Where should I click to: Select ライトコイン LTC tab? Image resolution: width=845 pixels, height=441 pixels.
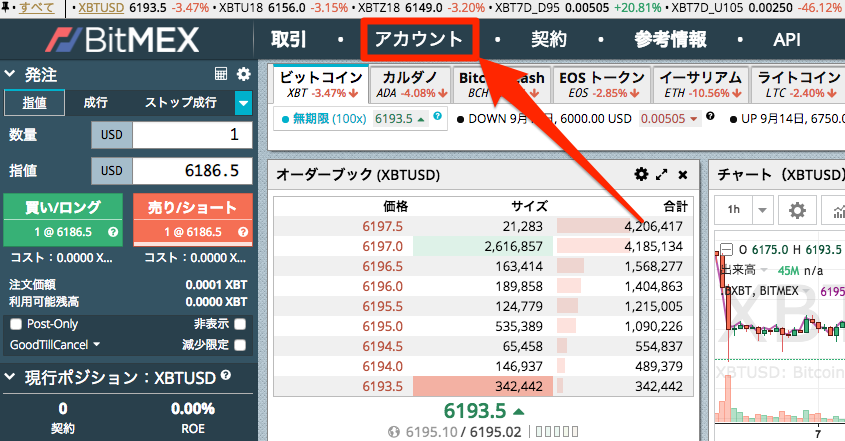click(x=798, y=85)
